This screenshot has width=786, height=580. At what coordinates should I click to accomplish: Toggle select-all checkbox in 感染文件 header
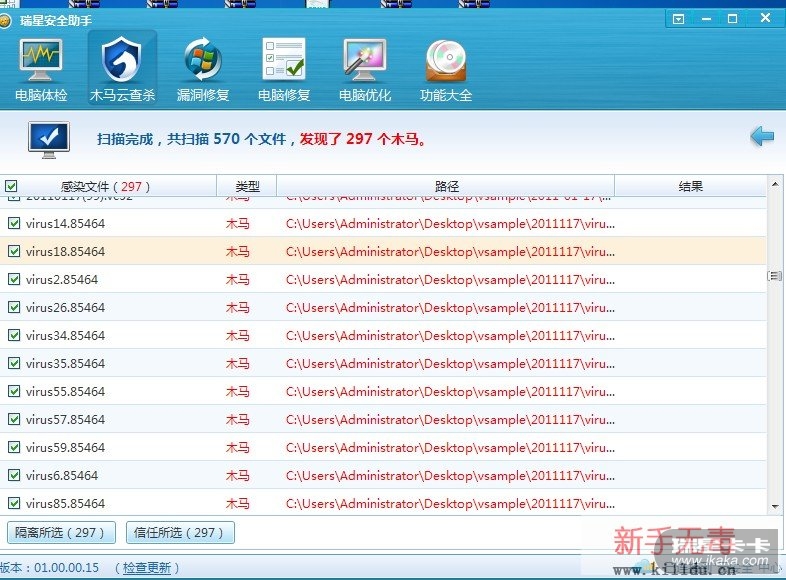pos(11,186)
